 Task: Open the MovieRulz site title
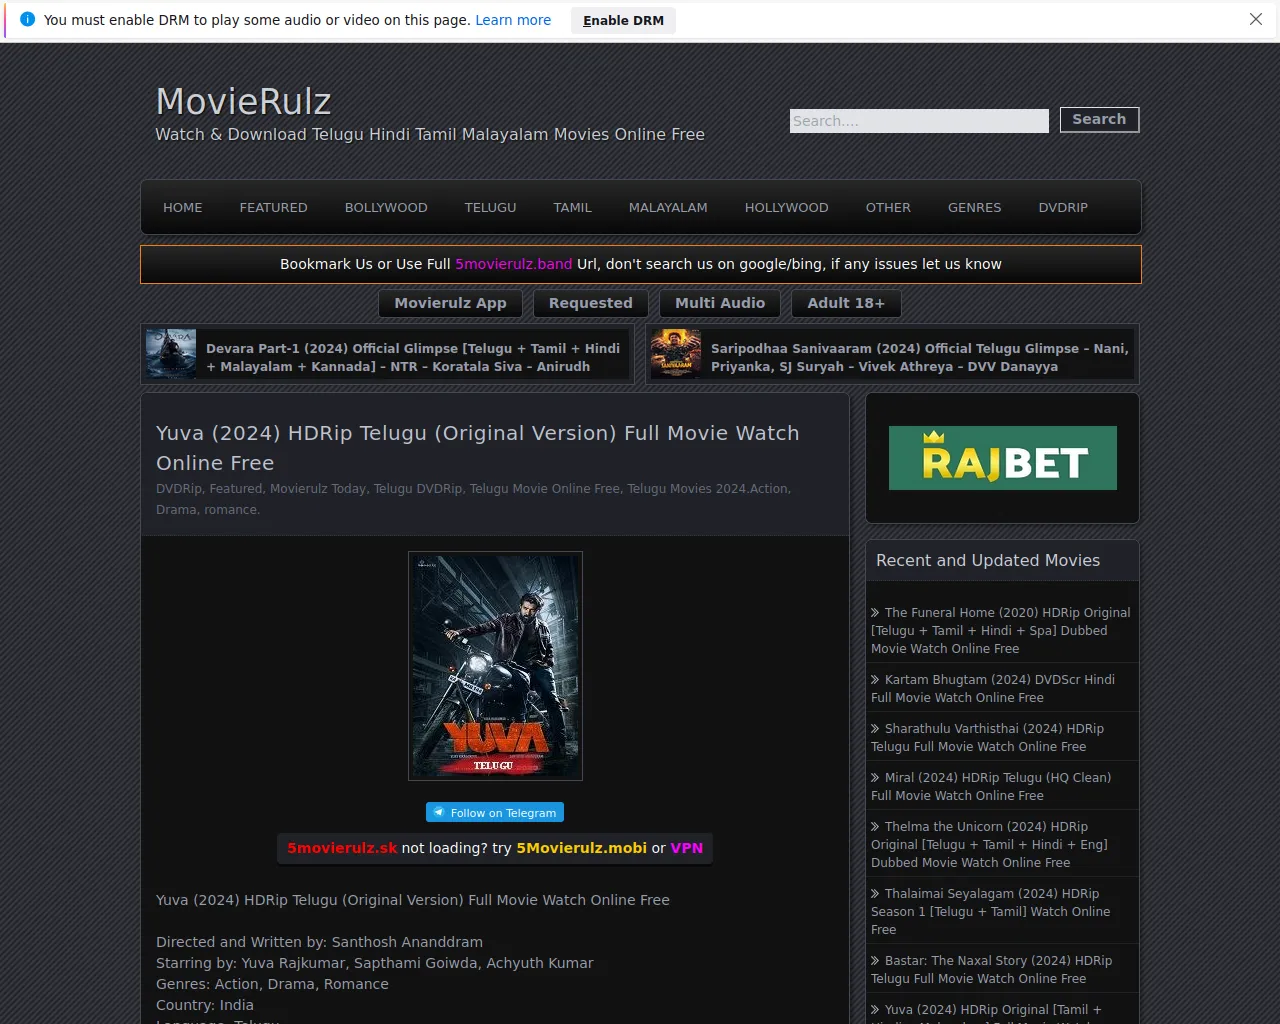[243, 101]
